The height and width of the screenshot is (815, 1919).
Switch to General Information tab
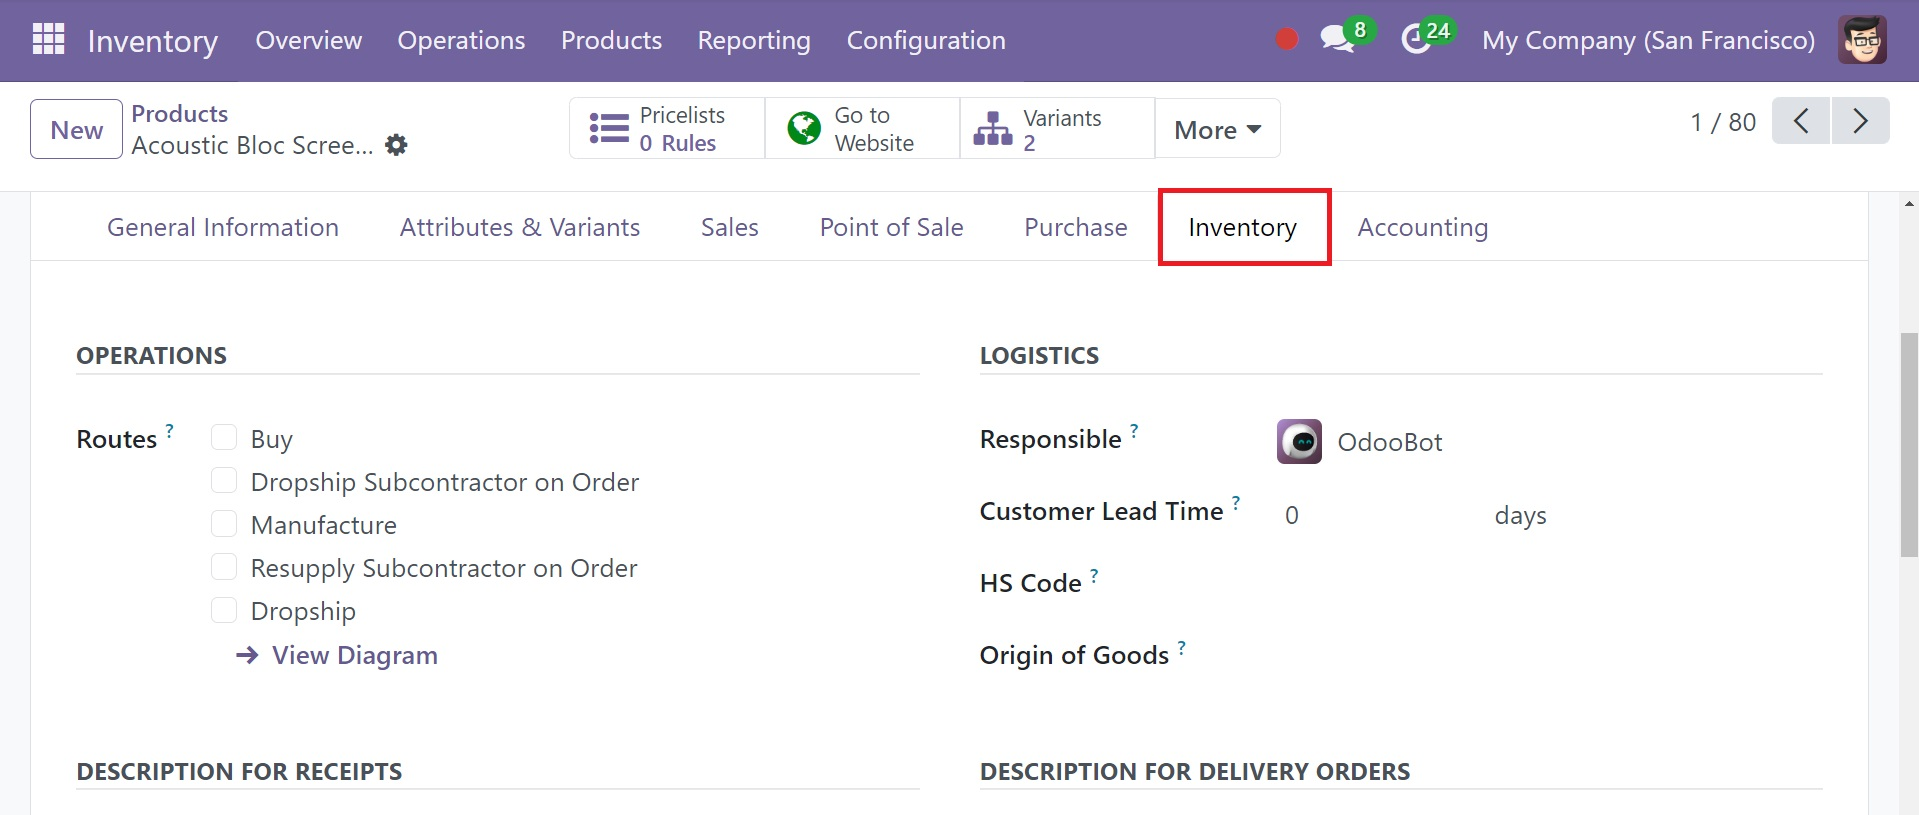coord(223,227)
